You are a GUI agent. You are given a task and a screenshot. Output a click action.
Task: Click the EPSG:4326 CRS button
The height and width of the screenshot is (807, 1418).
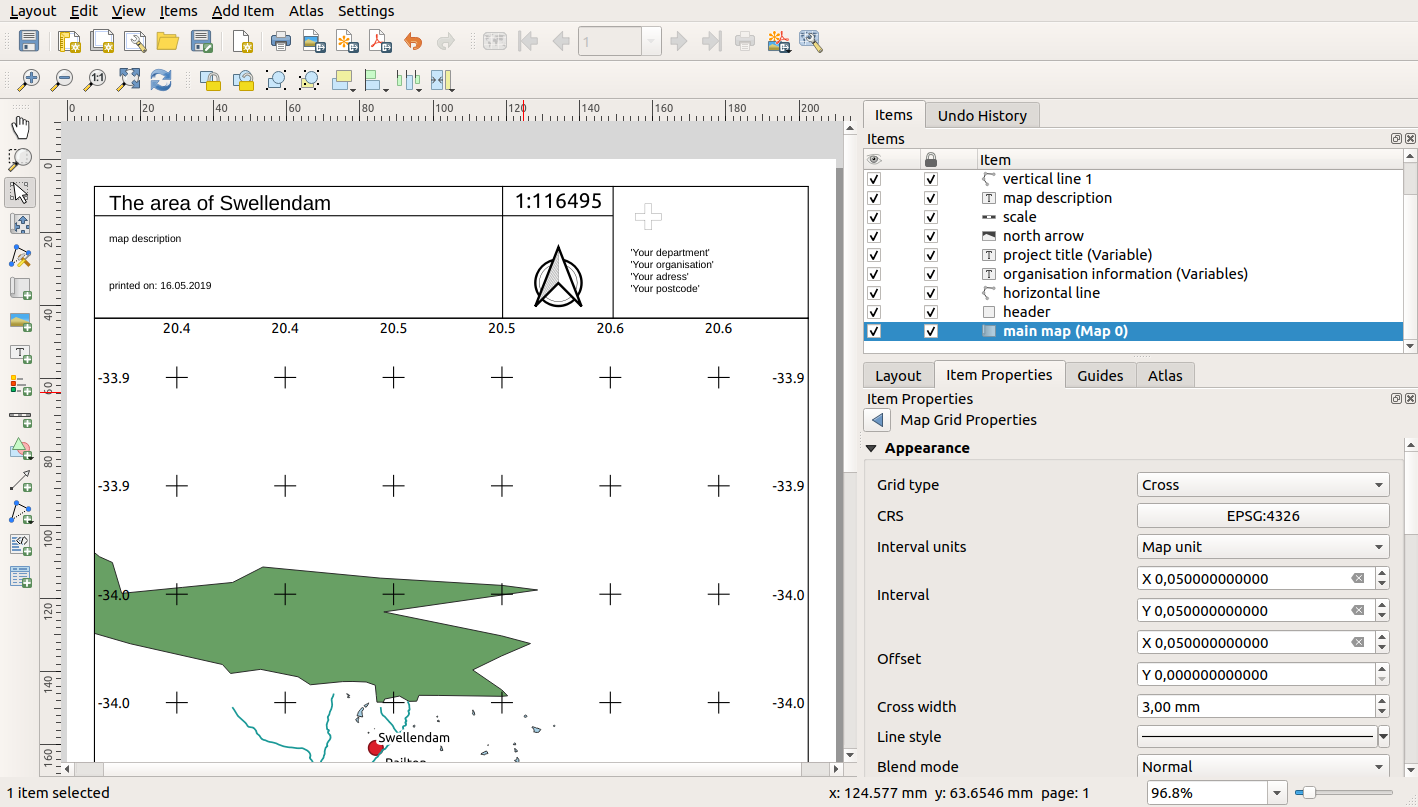coord(1263,516)
